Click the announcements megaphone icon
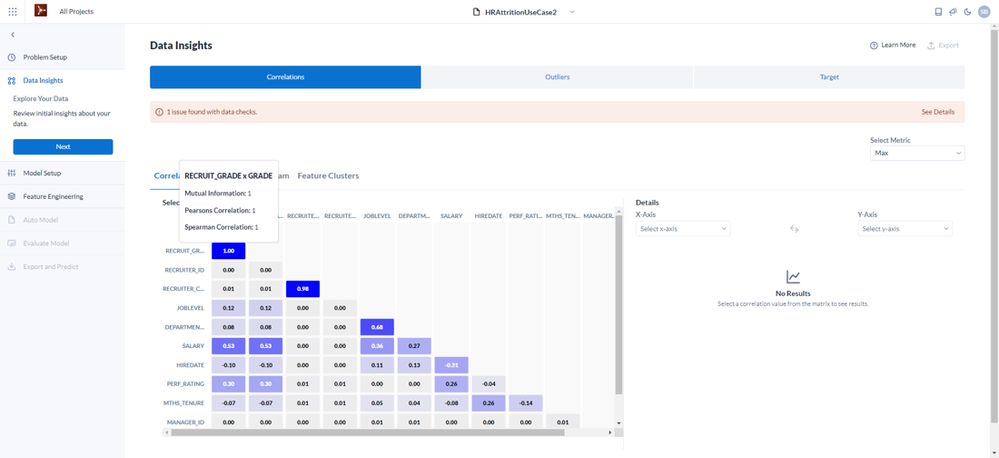999x458 pixels. click(x=953, y=11)
